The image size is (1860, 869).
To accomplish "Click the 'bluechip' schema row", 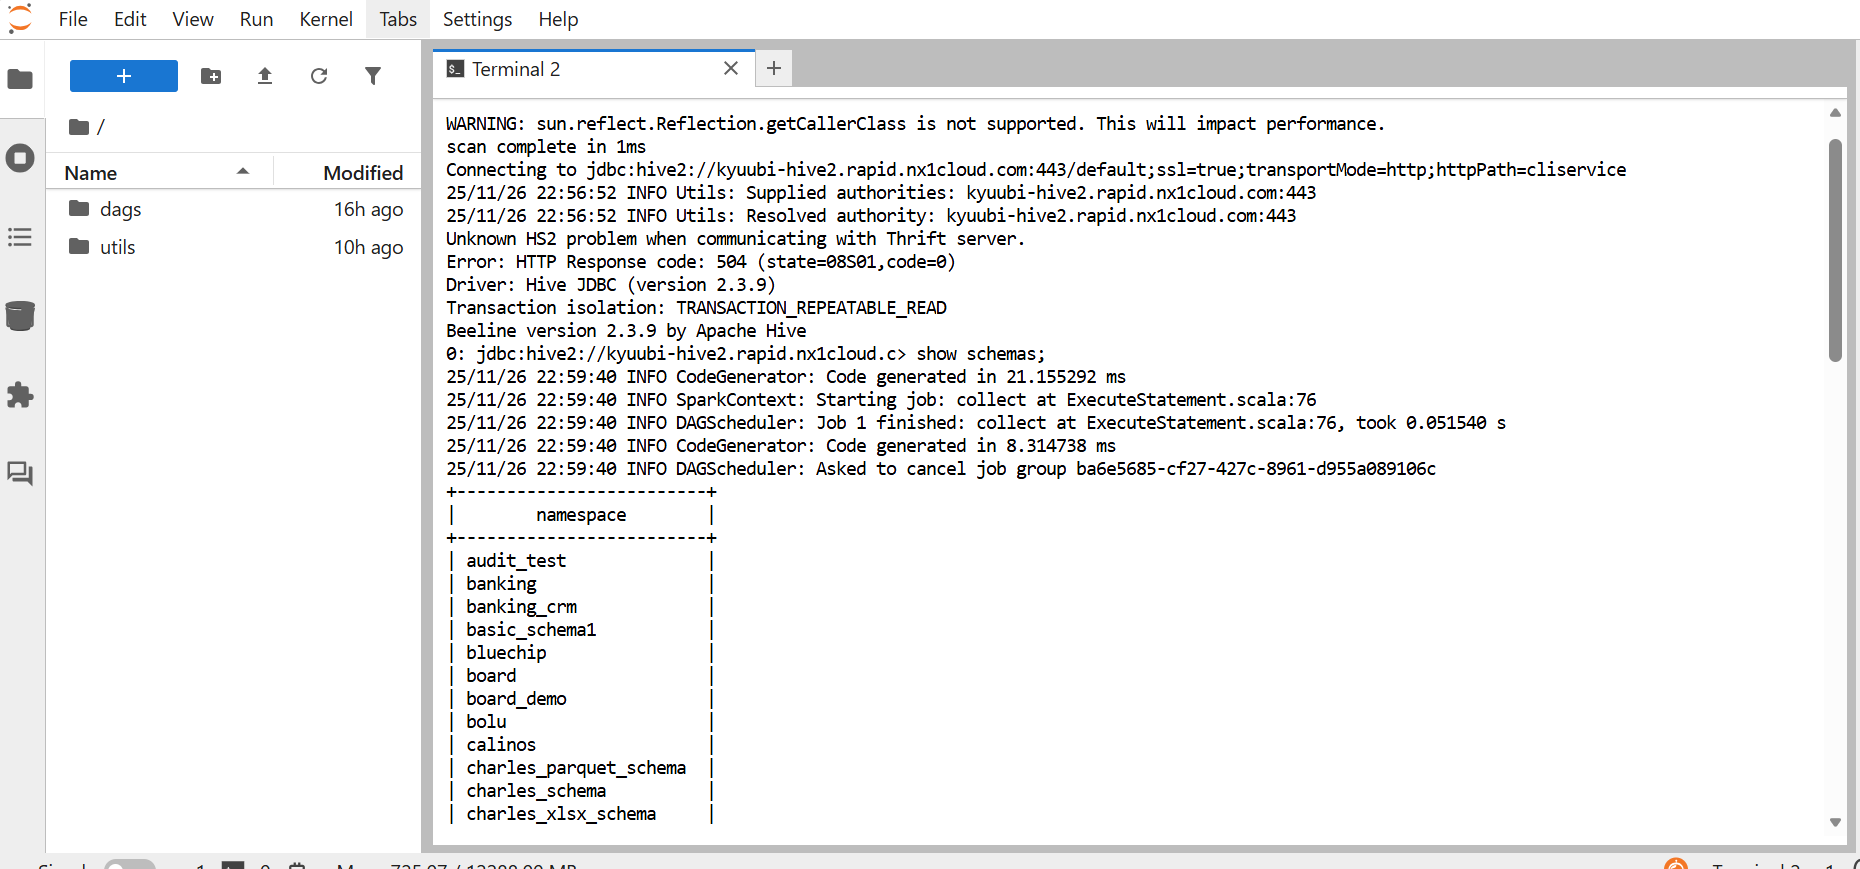I will point(506,653).
